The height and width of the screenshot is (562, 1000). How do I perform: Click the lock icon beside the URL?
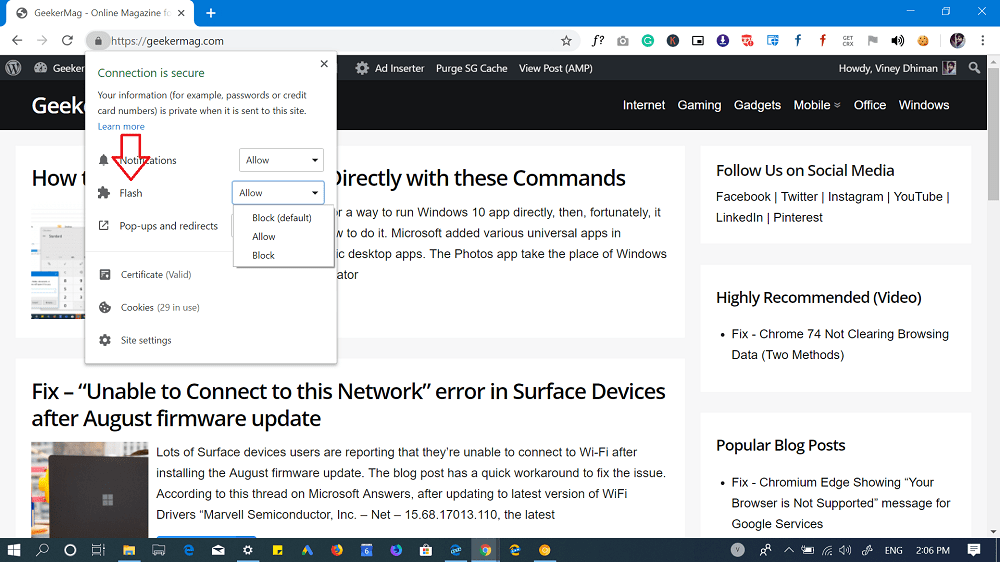98,41
